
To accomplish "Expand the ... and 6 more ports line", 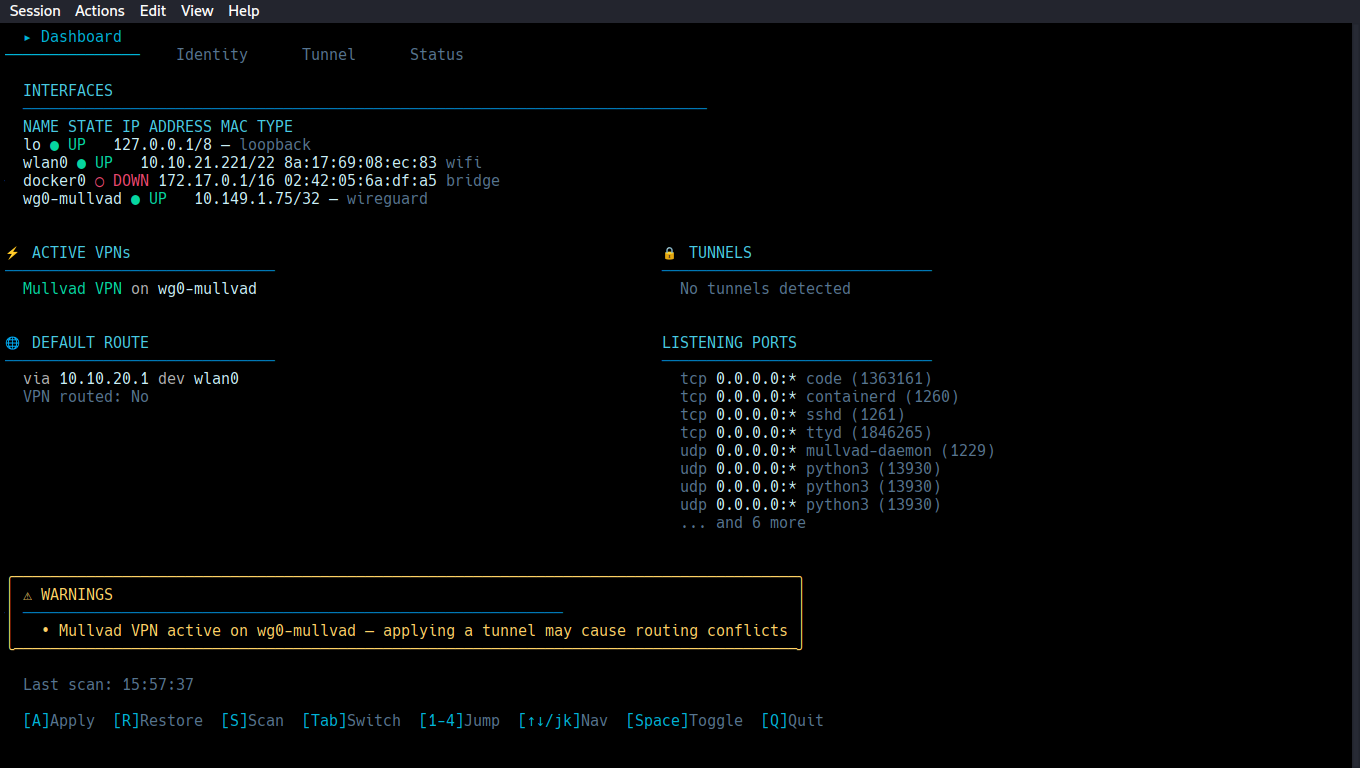I will 743,523.
